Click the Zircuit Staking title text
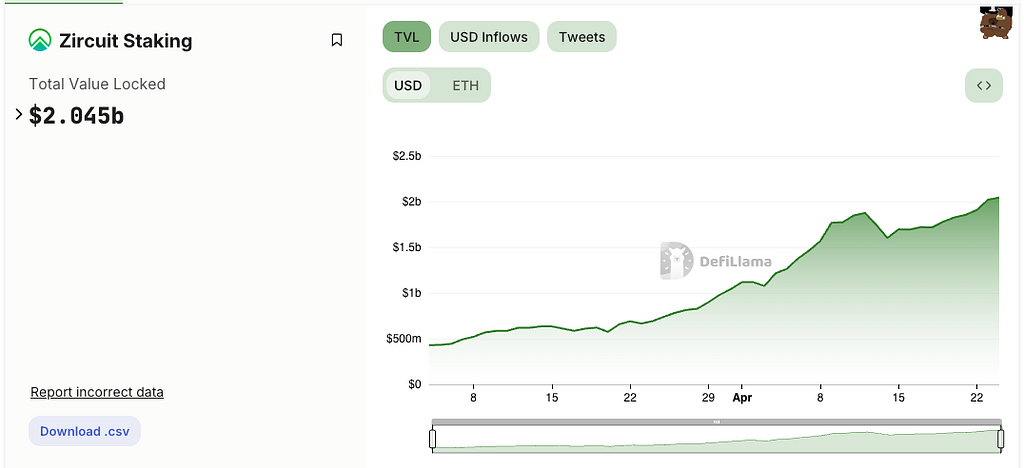Viewport: 1024px width, 468px height. [125, 41]
